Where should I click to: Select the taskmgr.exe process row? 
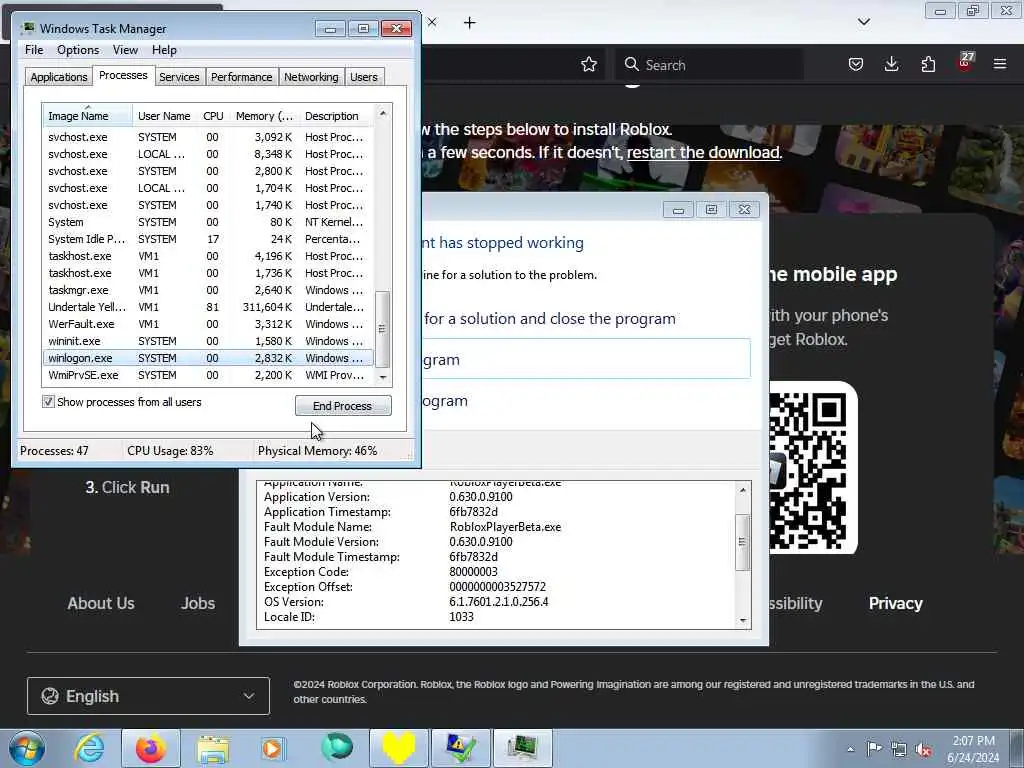[208, 290]
